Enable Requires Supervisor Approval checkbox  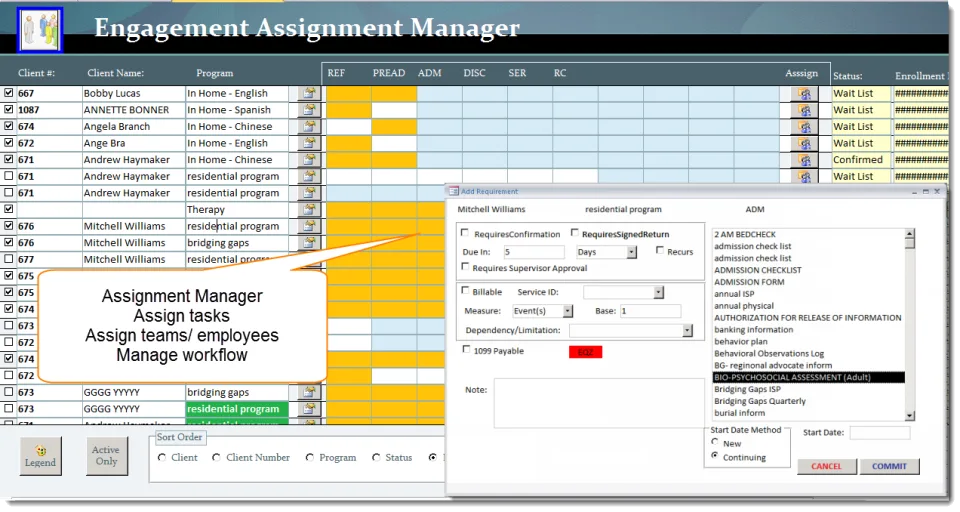pos(465,266)
